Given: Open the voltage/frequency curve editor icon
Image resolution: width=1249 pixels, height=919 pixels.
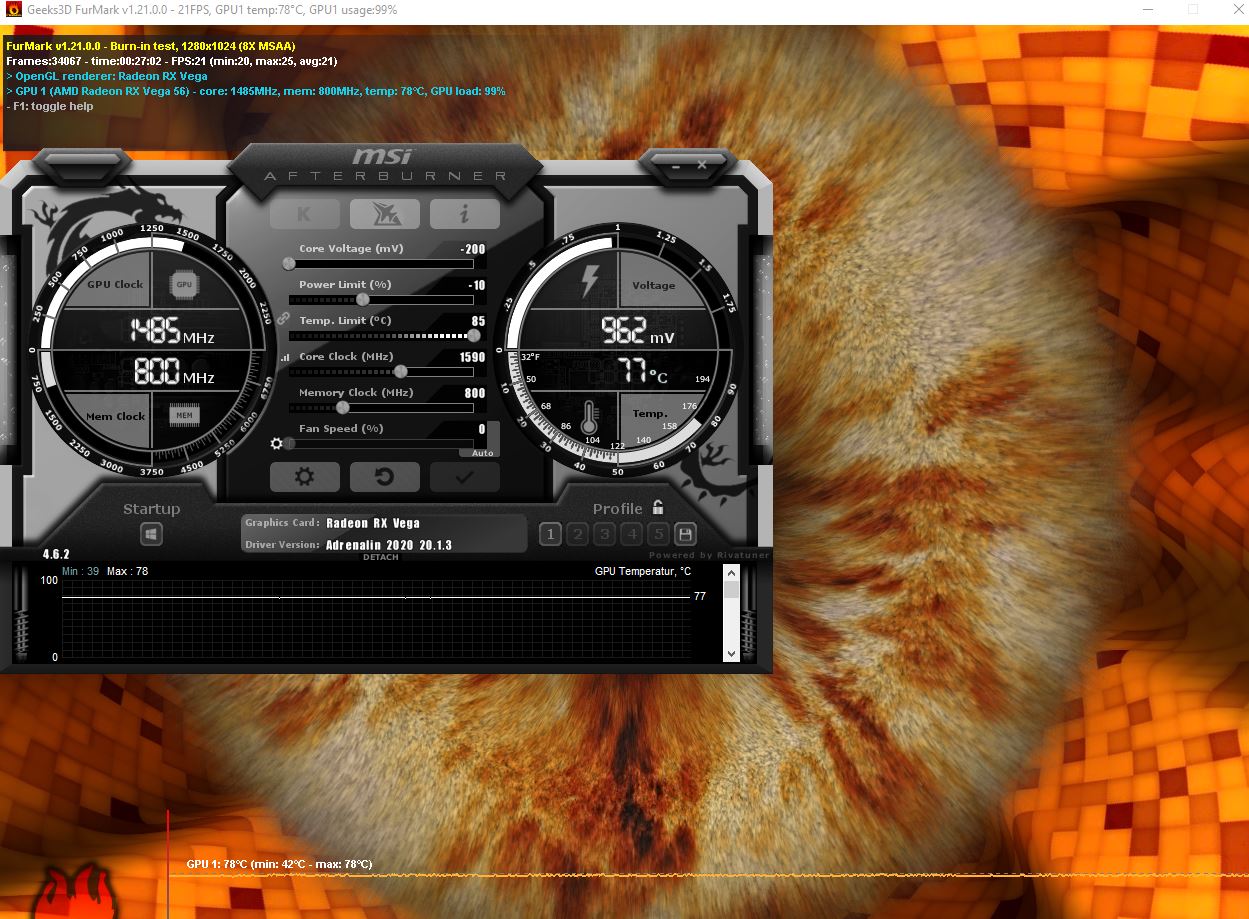Looking at the screenshot, I should click(284, 357).
